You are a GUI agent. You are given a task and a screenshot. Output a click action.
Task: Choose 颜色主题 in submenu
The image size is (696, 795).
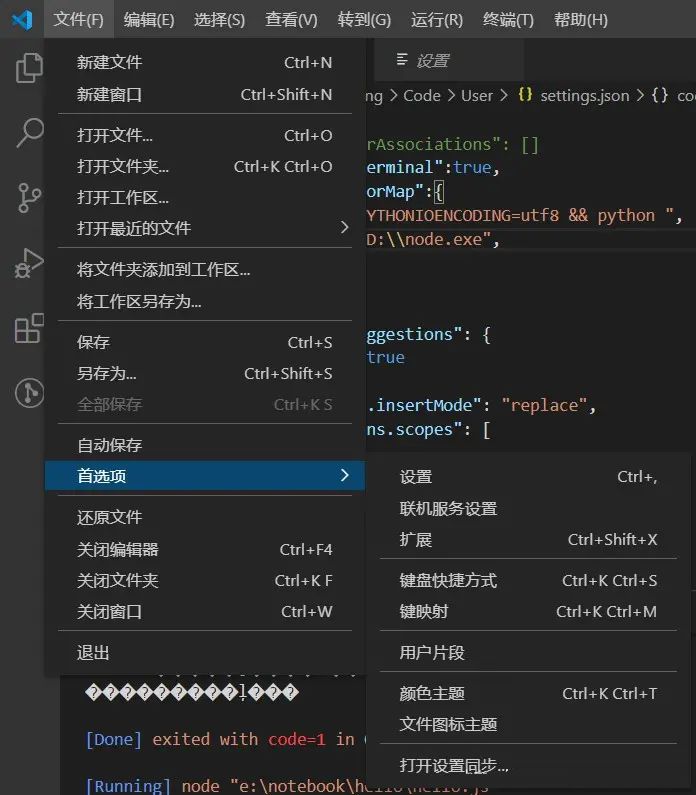528,693
